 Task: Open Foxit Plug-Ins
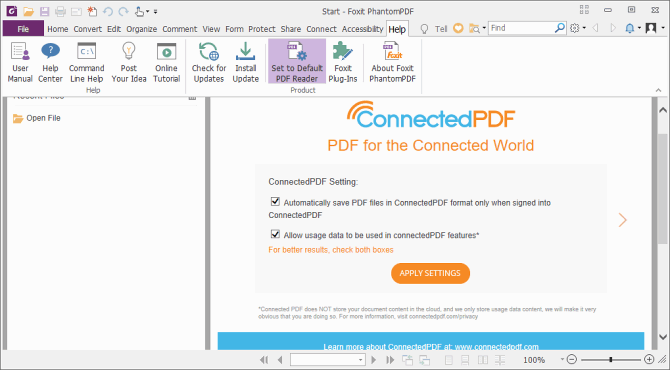click(x=343, y=62)
